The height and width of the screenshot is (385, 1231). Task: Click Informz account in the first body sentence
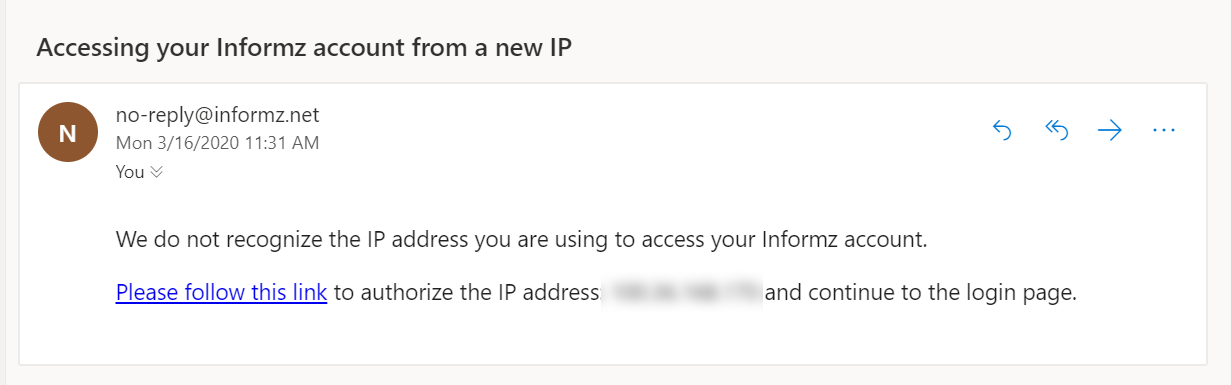845,240
